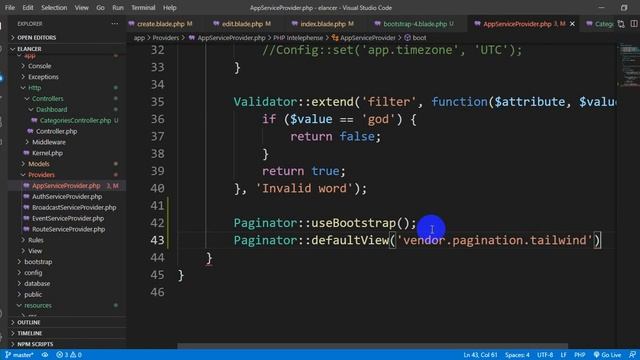Open the Go menu
This screenshot has width=640, height=360.
(x=100, y=8)
